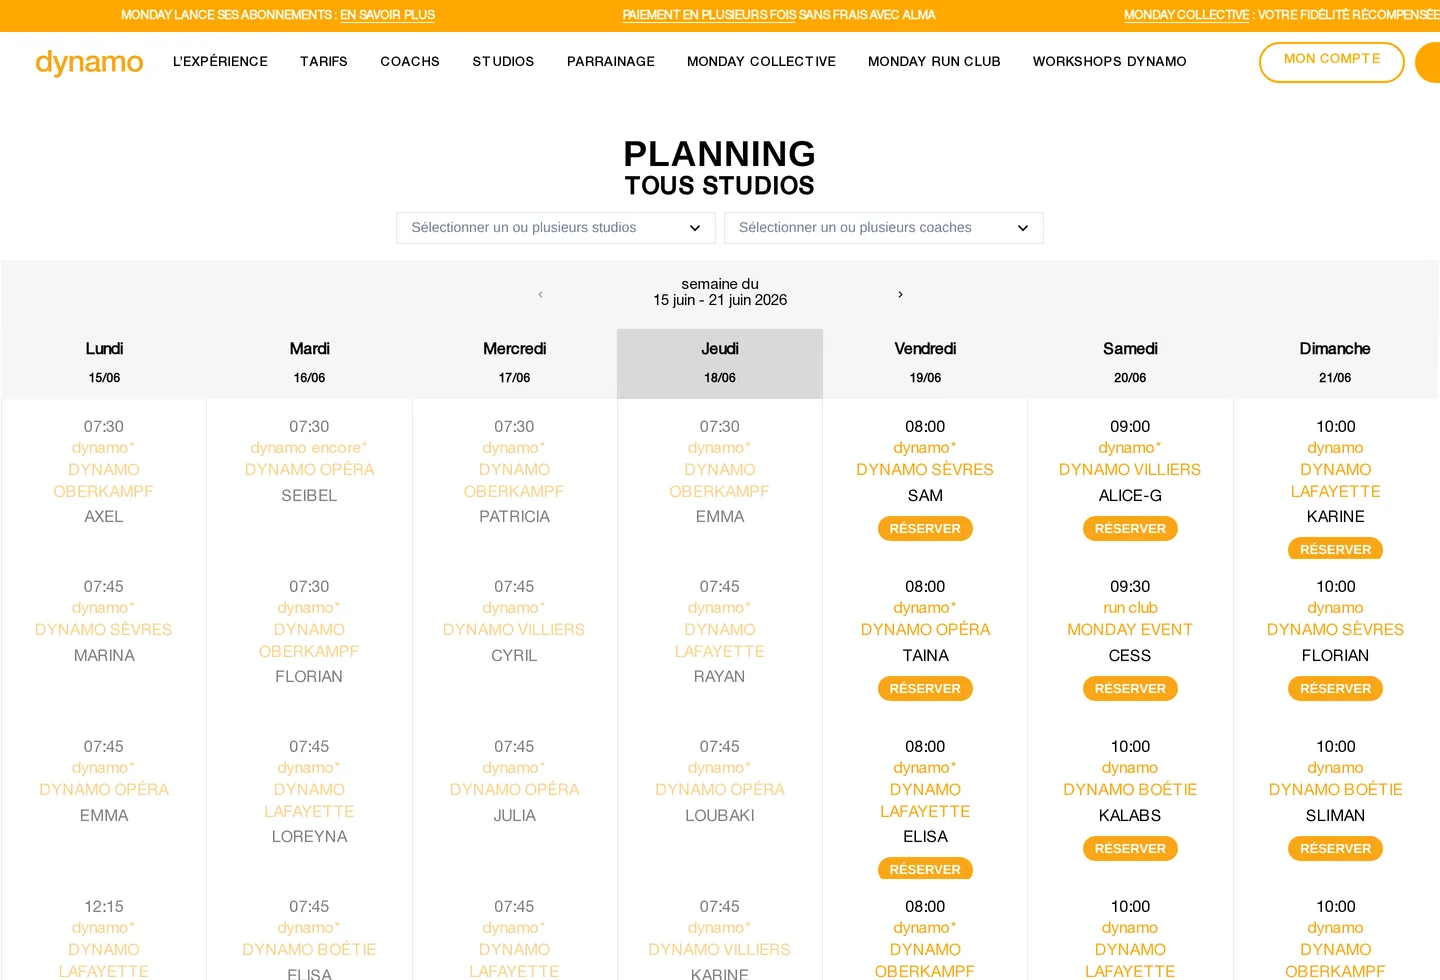Select the Lundi 15/06 day header
This screenshot has height=980, width=1440.
[x=104, y=363]
